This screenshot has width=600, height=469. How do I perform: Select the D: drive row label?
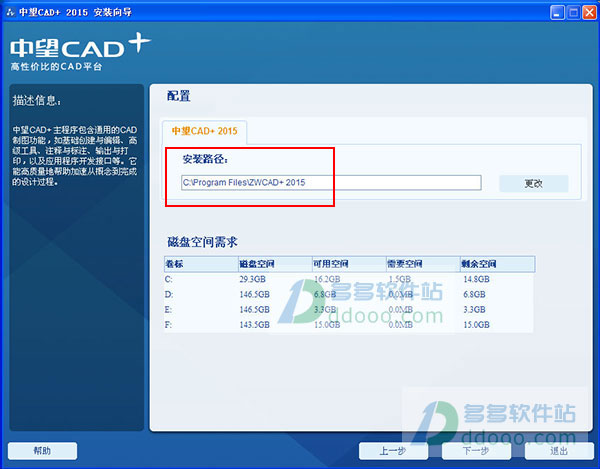click(169, 295)
